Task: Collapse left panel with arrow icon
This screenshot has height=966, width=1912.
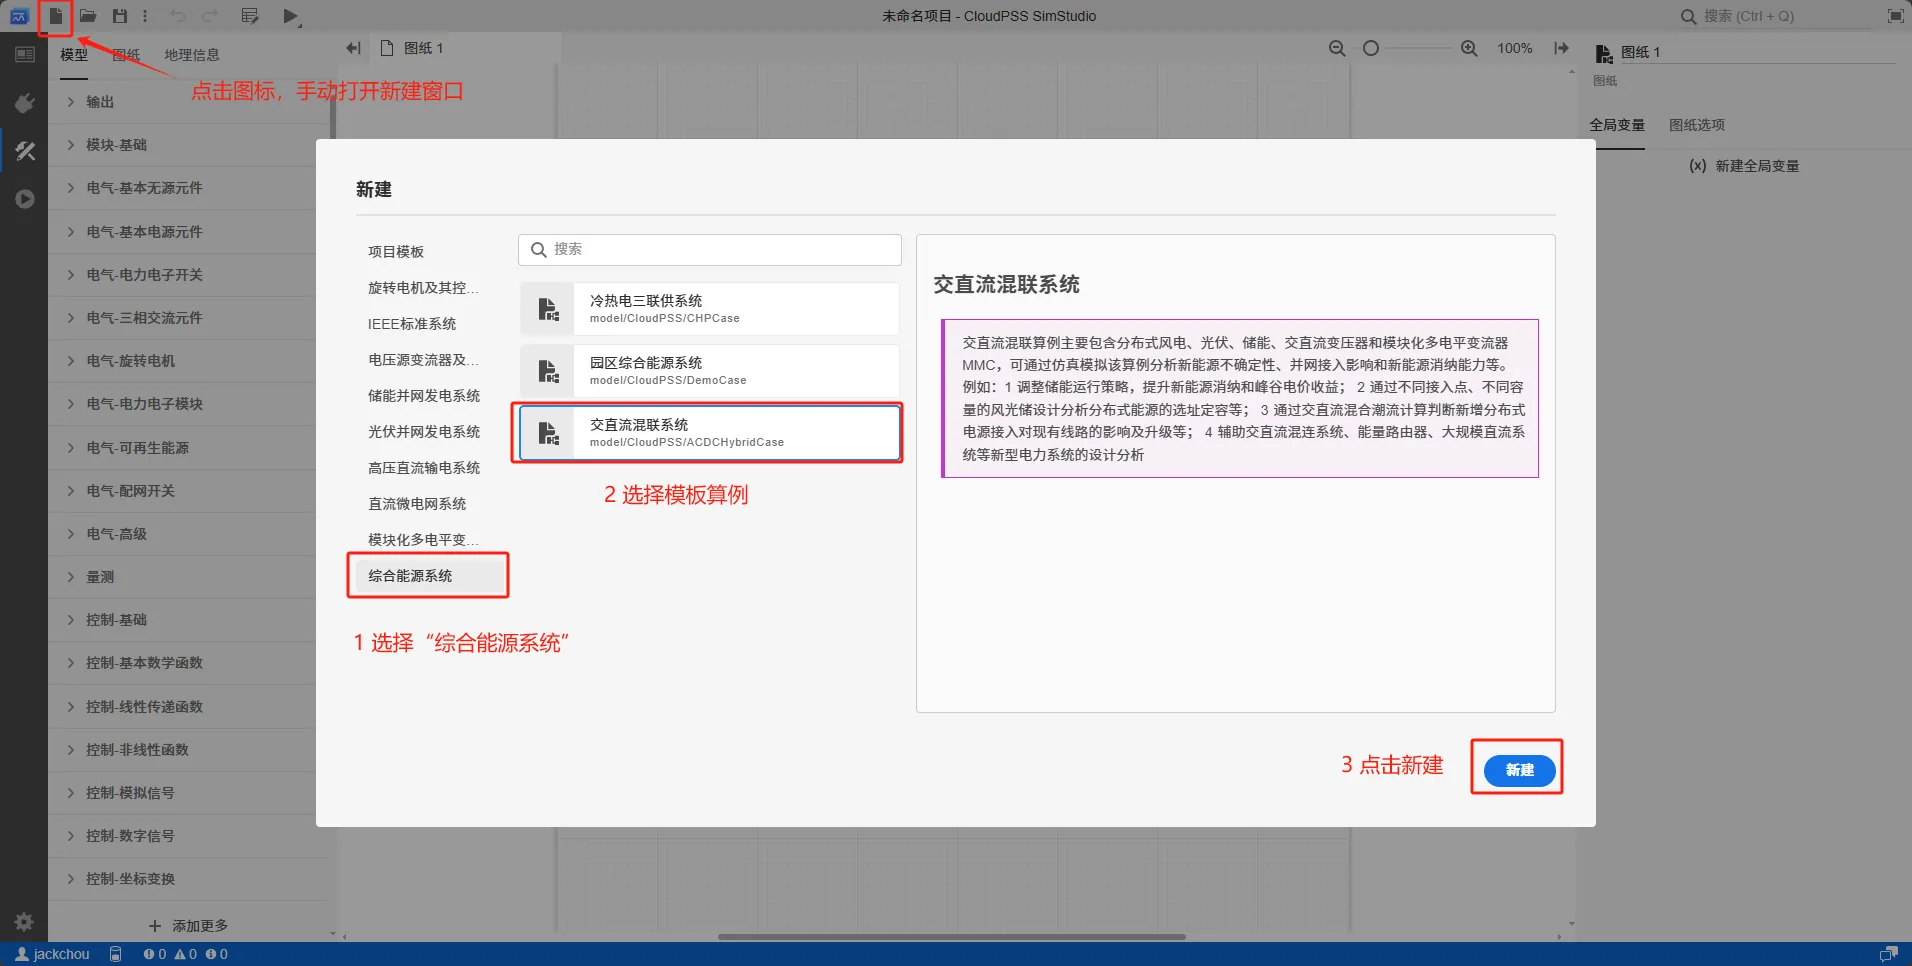Action: pos(353,48)
